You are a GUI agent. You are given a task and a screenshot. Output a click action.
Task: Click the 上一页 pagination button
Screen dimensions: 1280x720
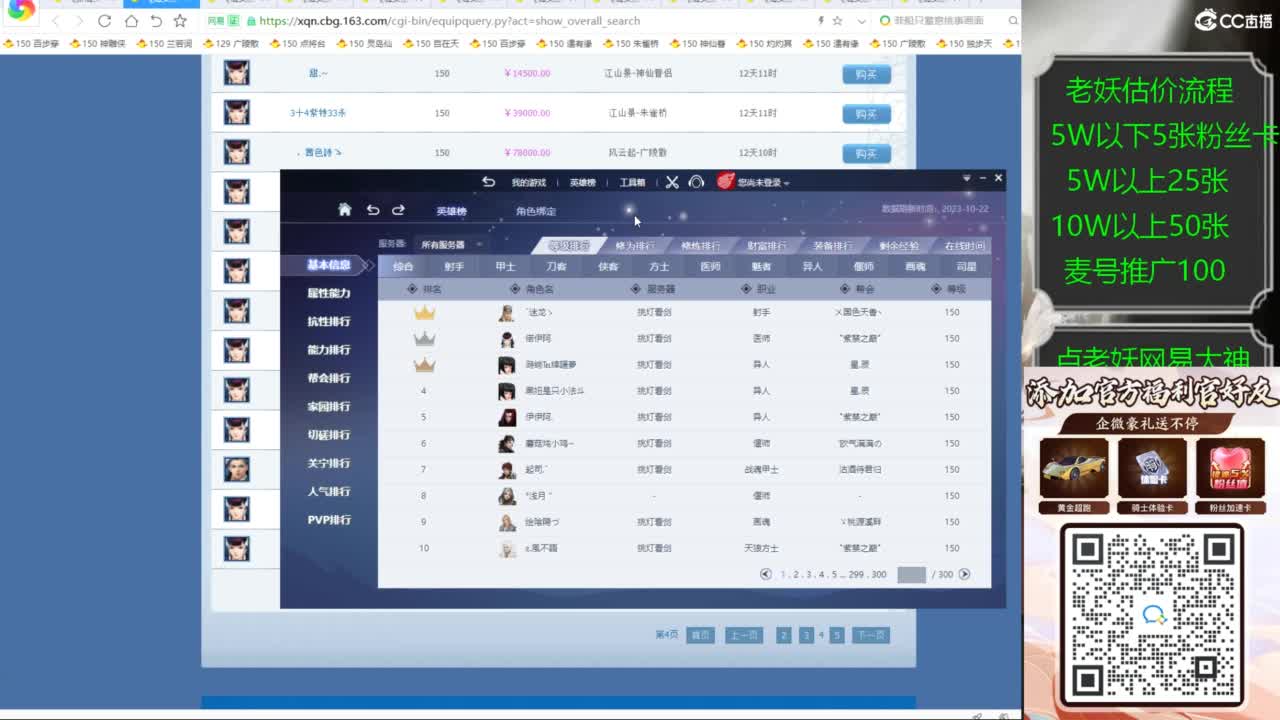click(x=743, y=635)
